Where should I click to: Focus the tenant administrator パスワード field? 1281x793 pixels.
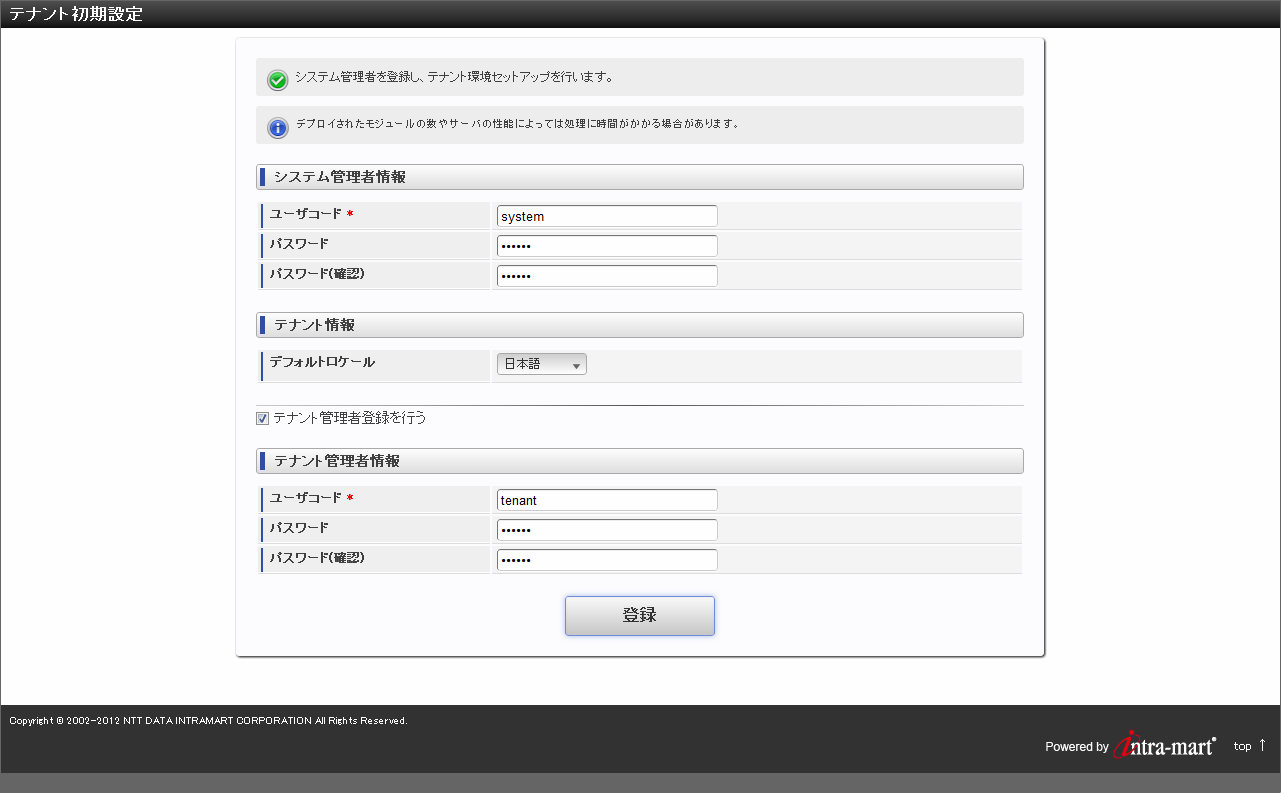pos(607,530)
